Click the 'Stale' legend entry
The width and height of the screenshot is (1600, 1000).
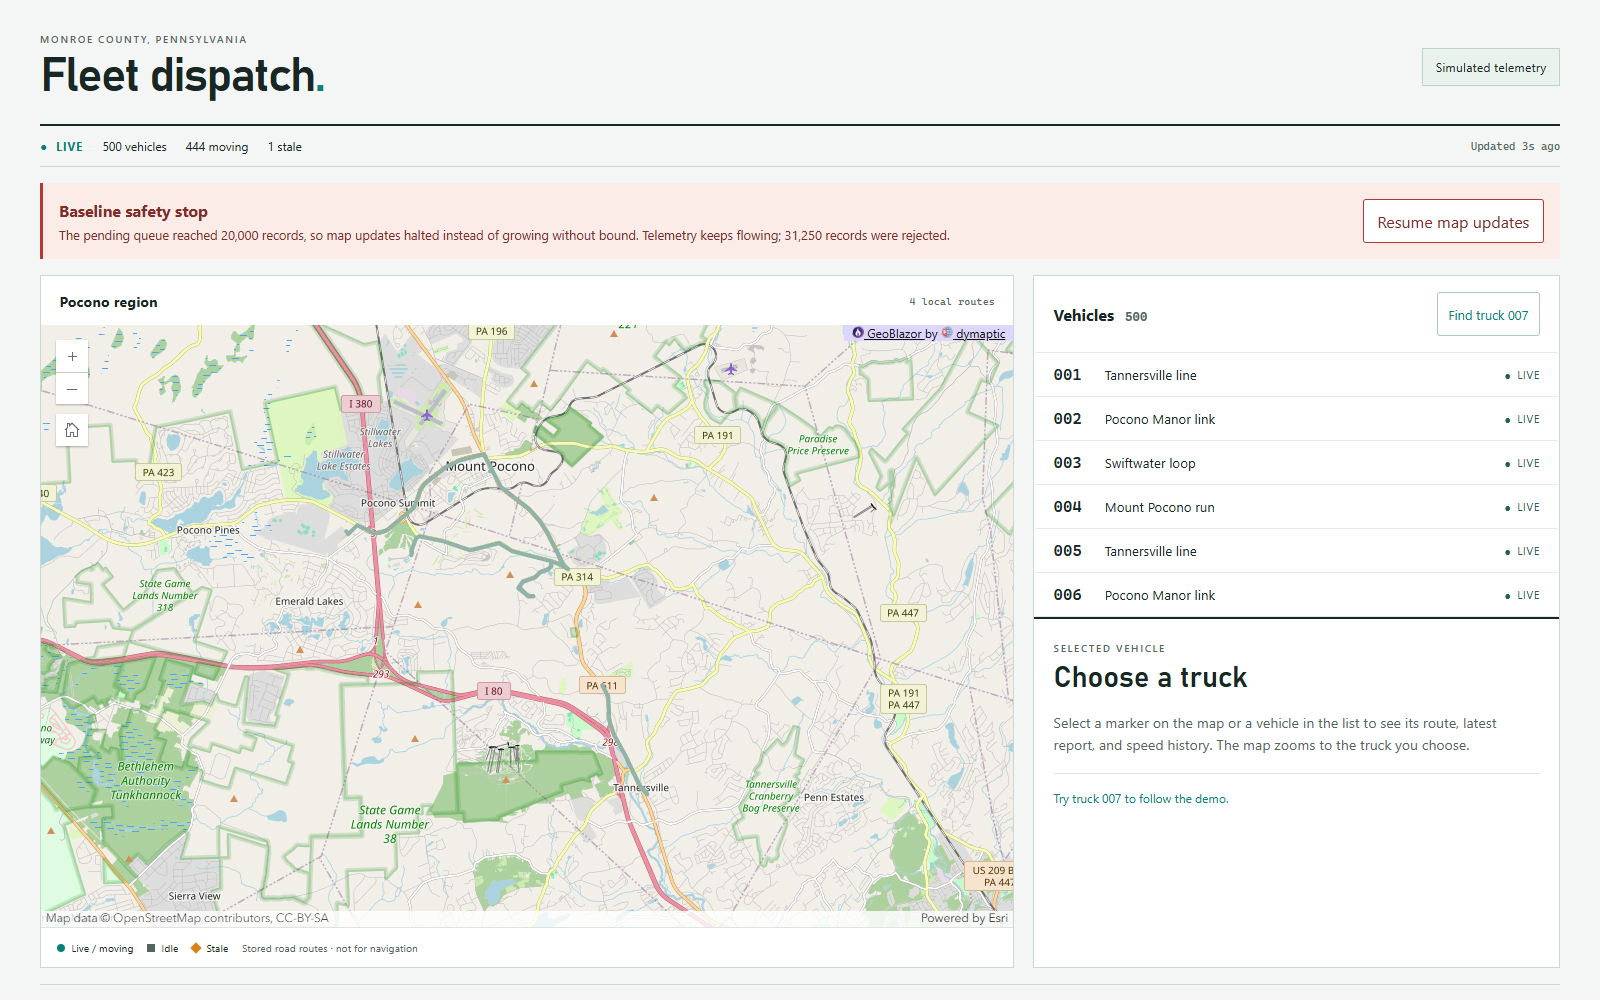[210, 948]
